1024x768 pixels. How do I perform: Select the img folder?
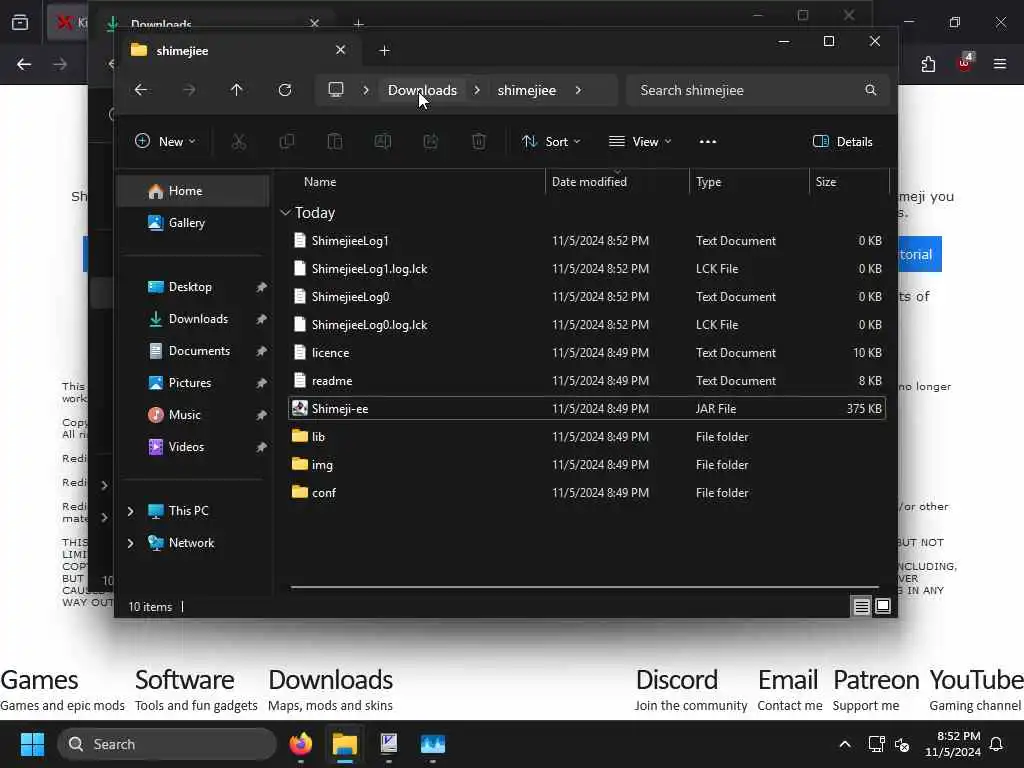(586, 465)
